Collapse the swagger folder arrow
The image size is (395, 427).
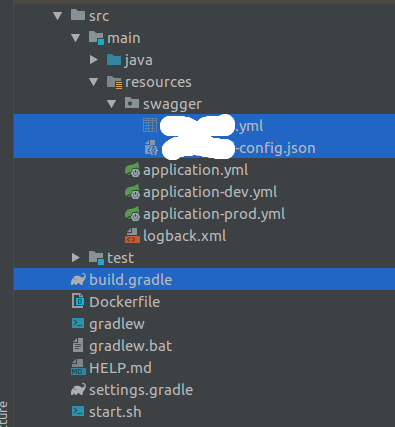pyautogui.click(x=112, y=104)
